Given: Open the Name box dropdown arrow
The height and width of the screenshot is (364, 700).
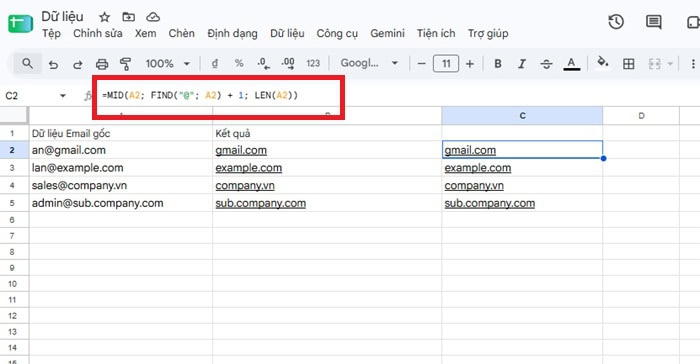Looking at the screenshot, I should (62, 96).
